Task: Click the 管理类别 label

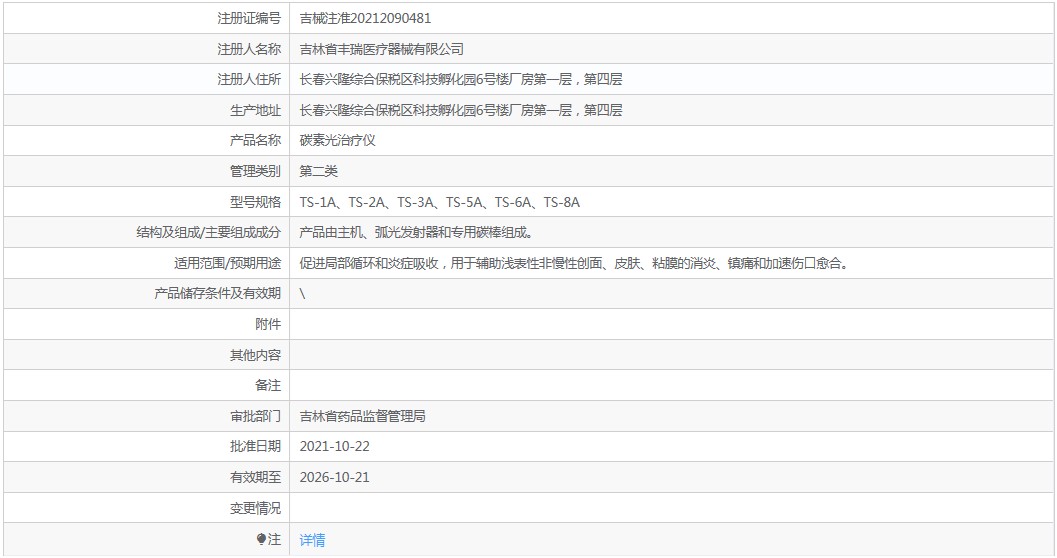Action: tap(255, 171)
